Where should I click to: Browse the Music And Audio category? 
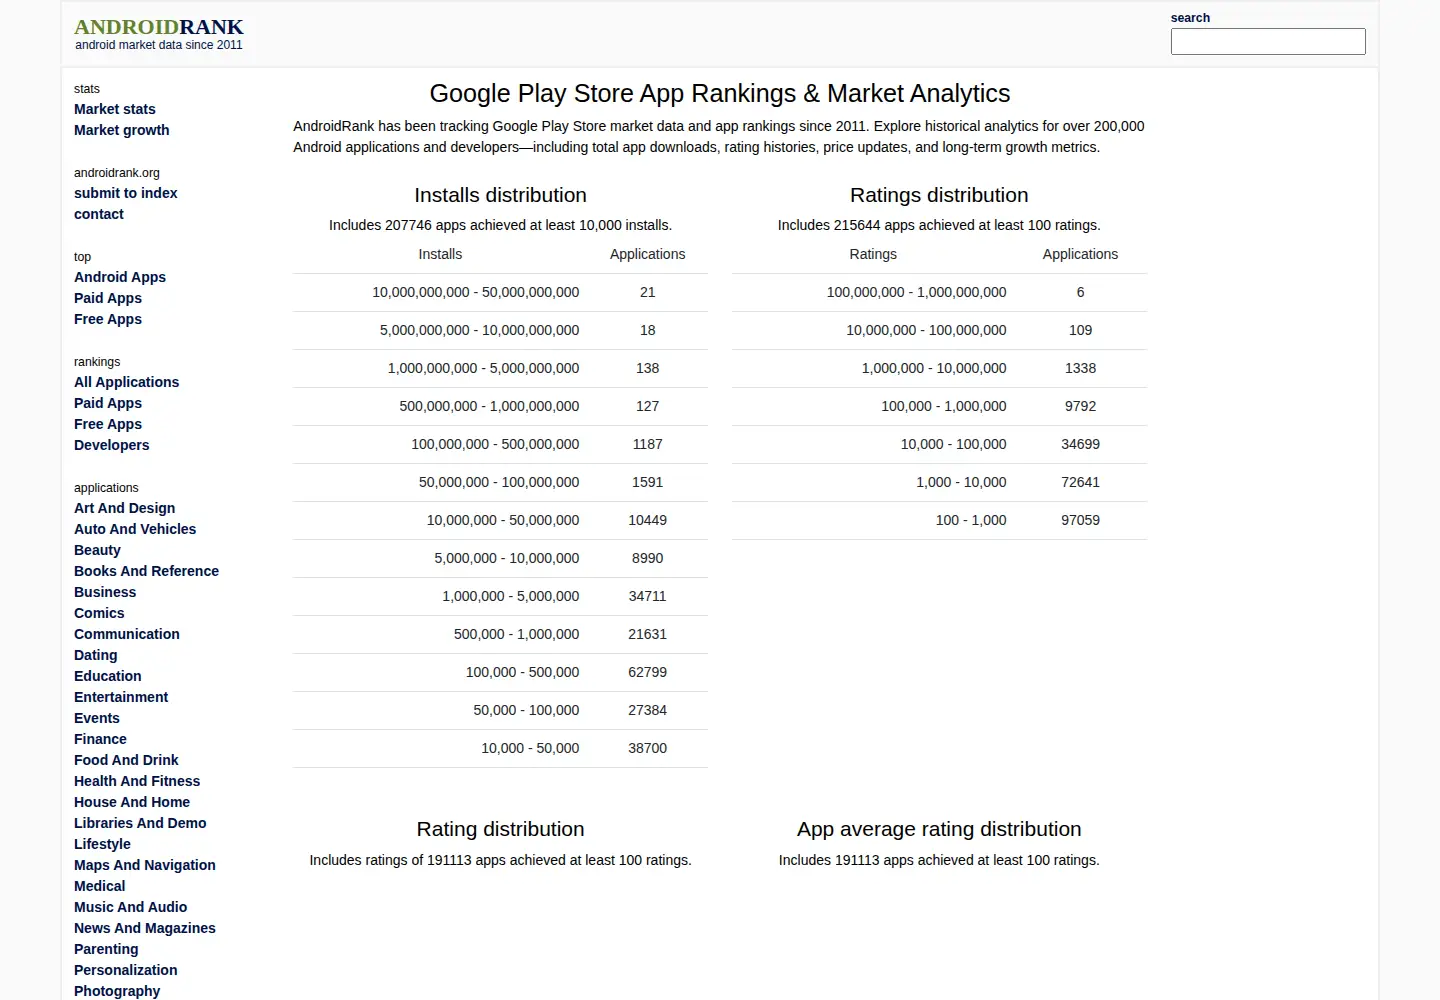131,907
